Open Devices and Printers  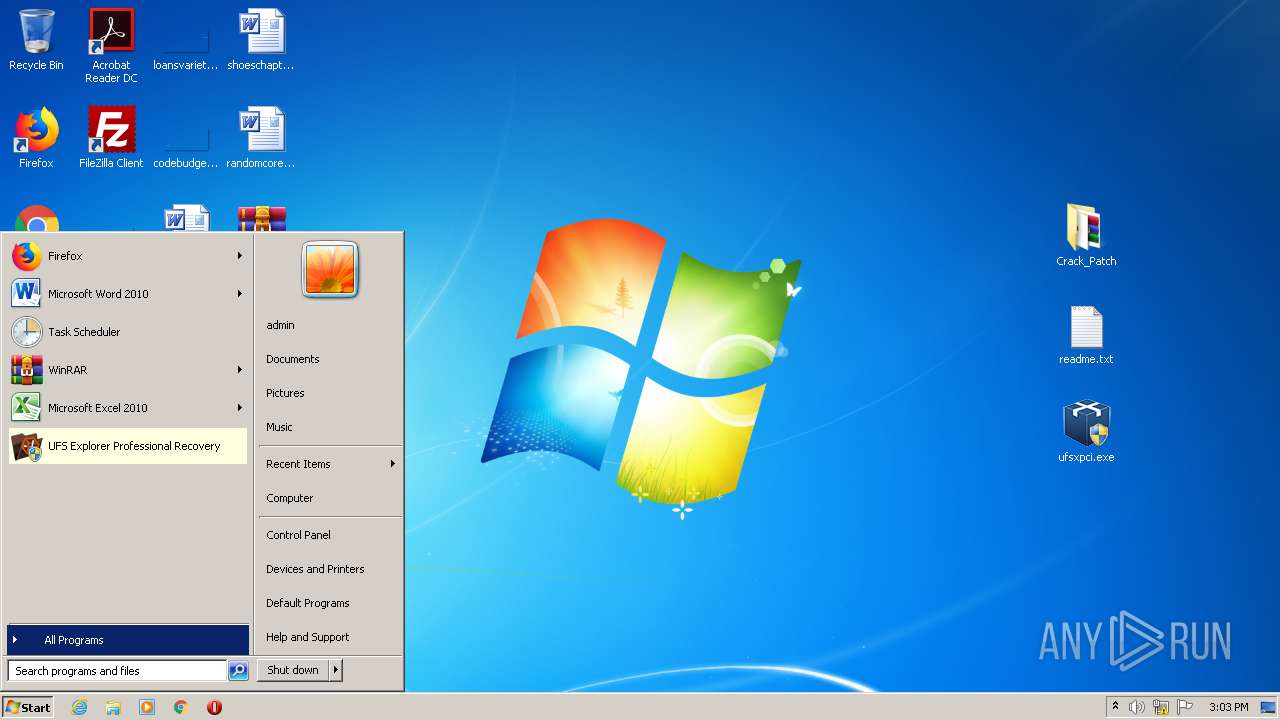coord(315,569)
